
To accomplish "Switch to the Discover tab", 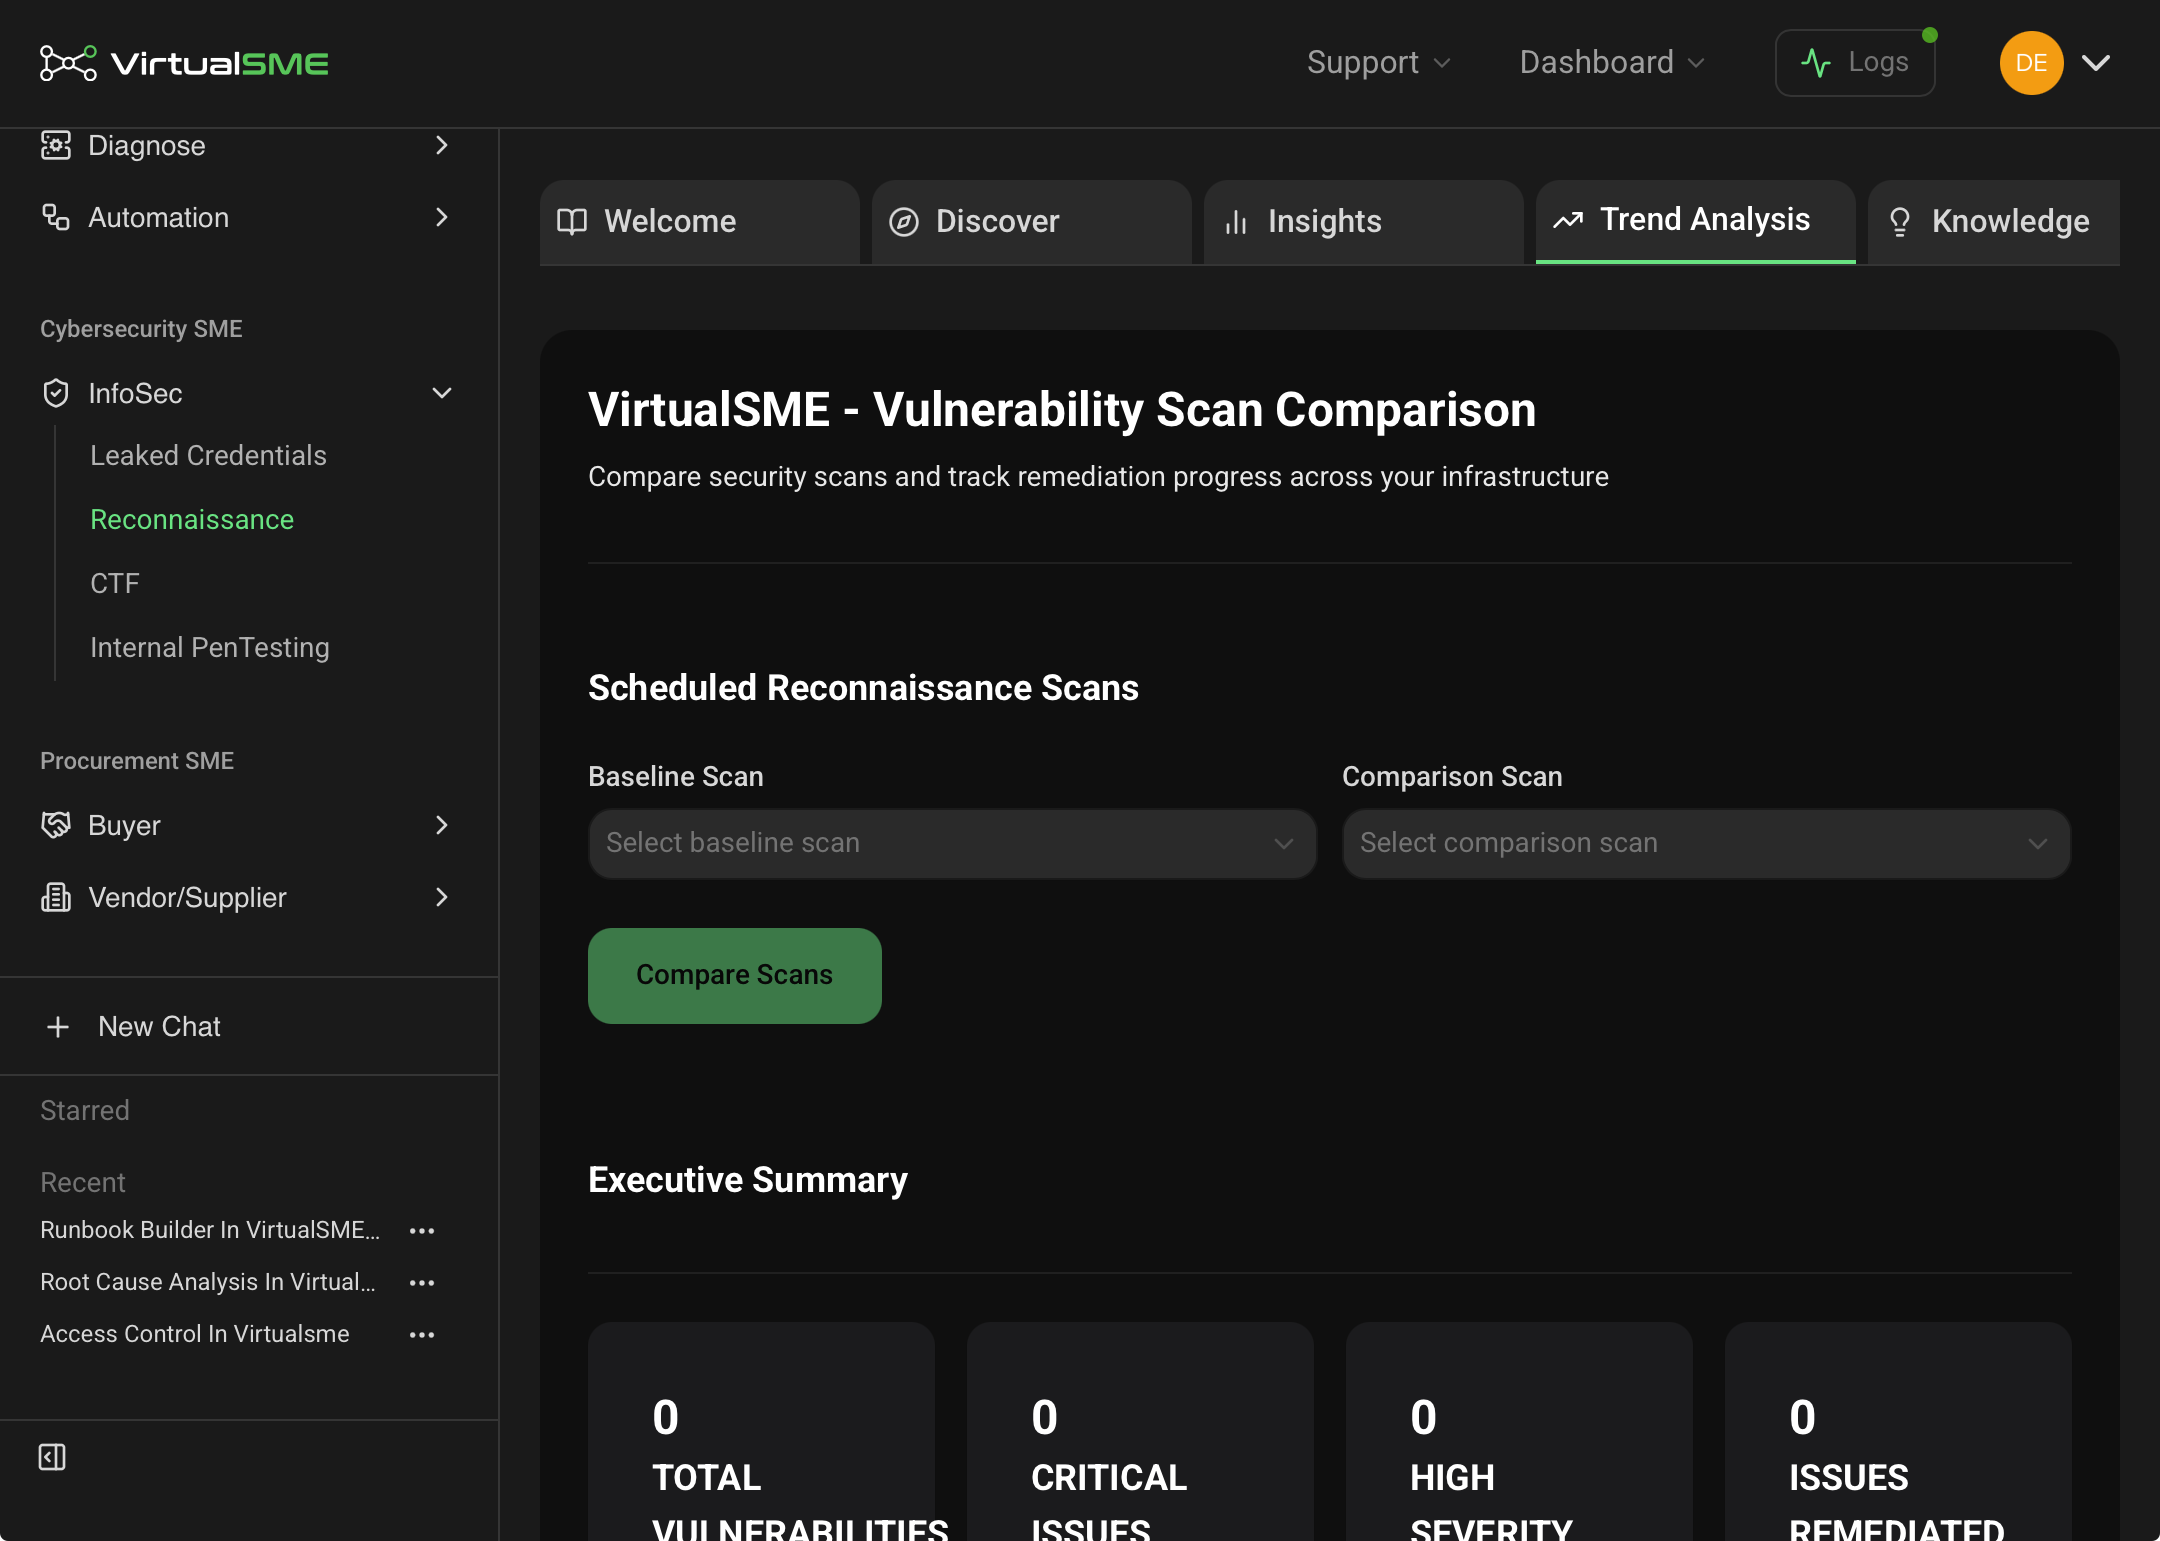I will (1031, 221).
